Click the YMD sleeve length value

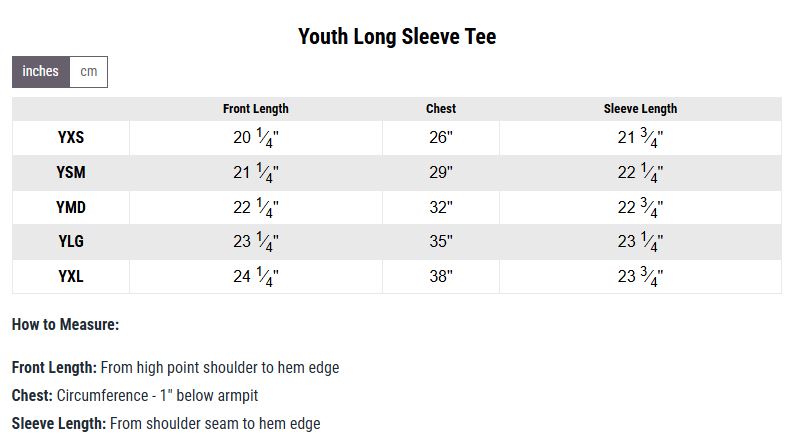[x=640, y=207]
